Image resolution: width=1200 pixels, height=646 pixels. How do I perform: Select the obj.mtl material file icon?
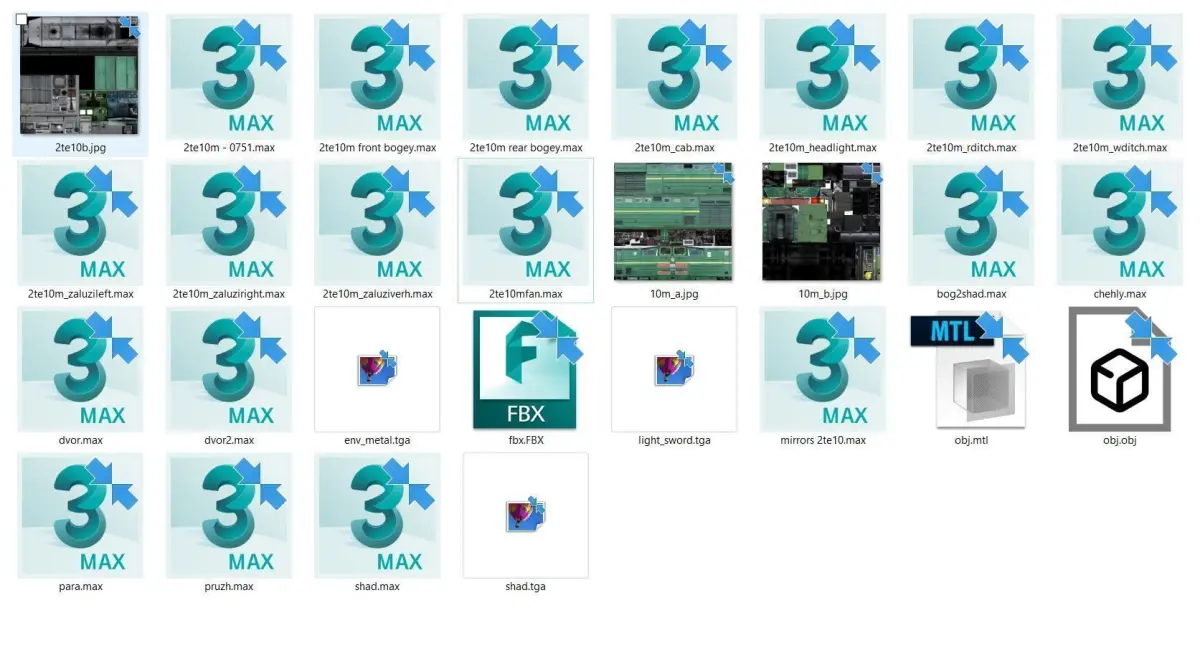(969, 369)
